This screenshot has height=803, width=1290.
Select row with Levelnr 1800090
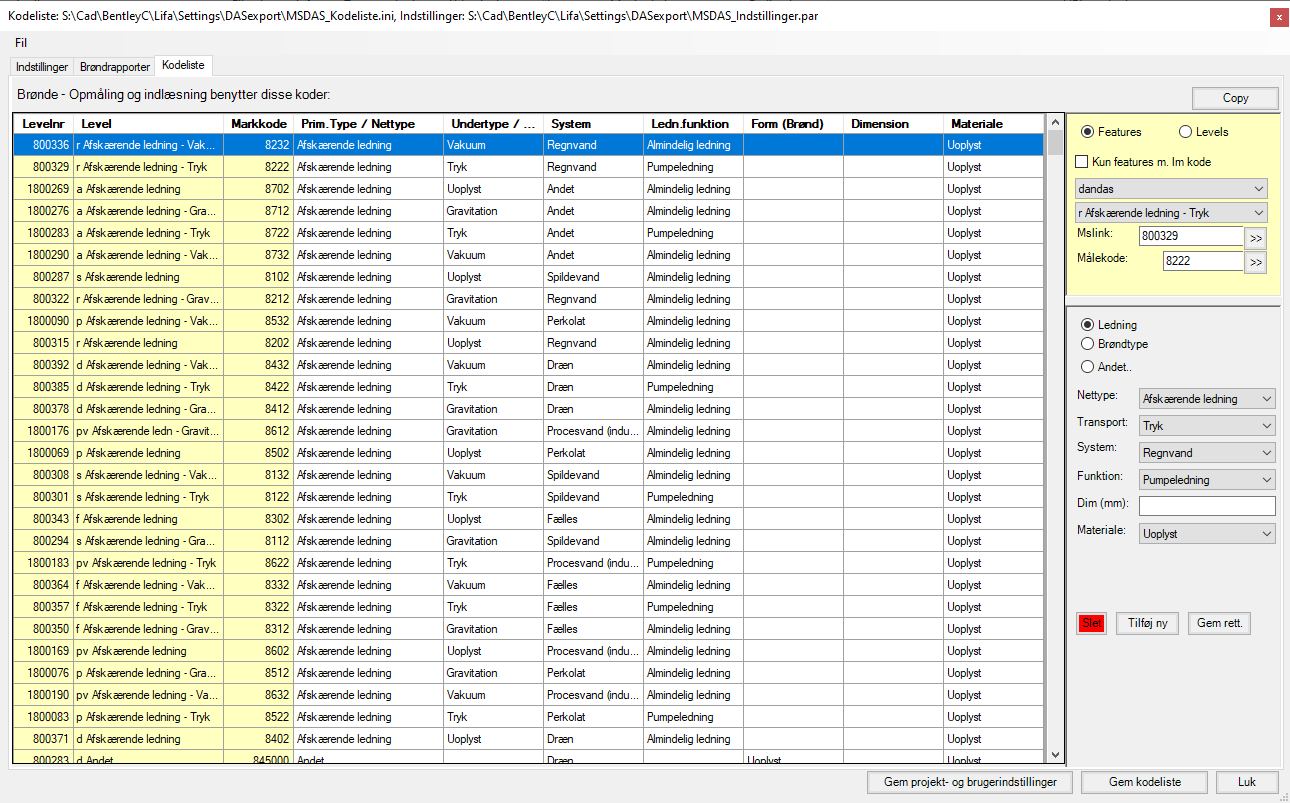[528, 321]
